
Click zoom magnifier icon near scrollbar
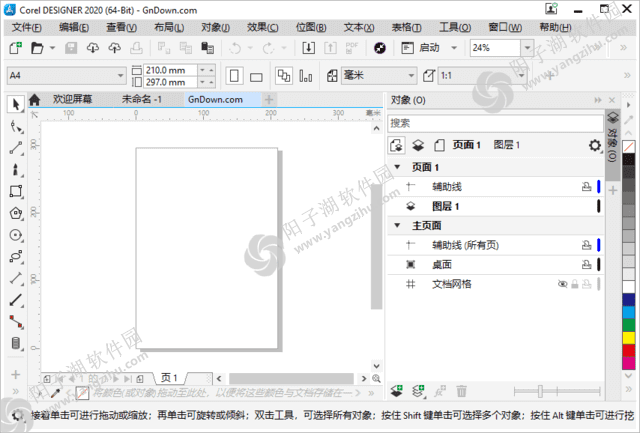376,379
